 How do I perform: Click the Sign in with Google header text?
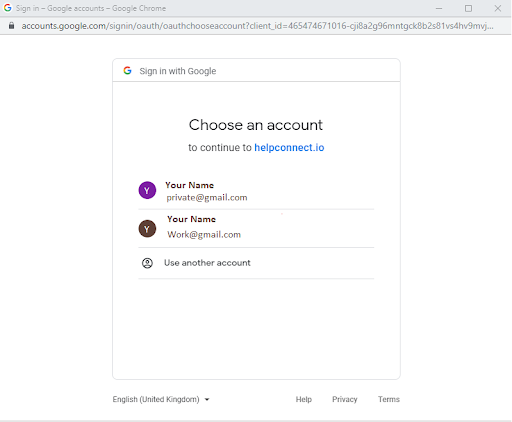[178, 71]
